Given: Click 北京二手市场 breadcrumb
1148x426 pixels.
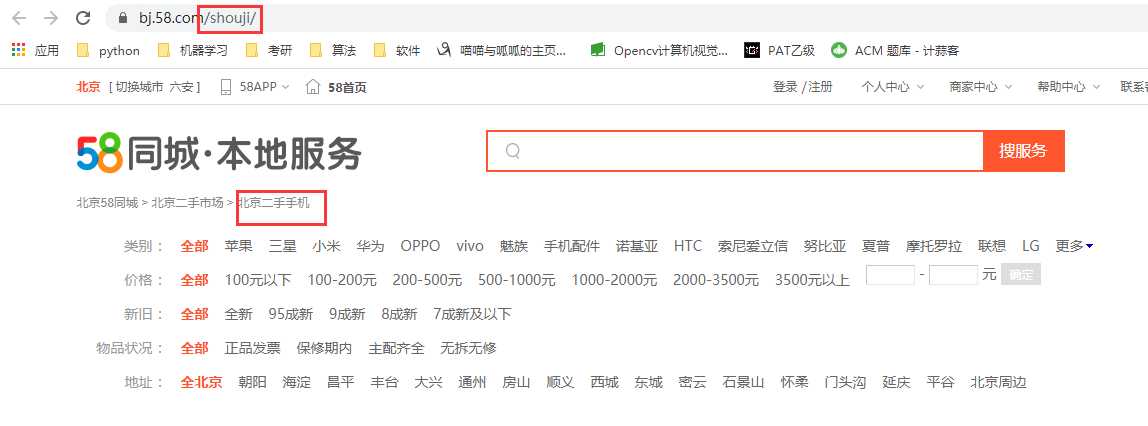Looking at the screenshot, I should [187, 203].
